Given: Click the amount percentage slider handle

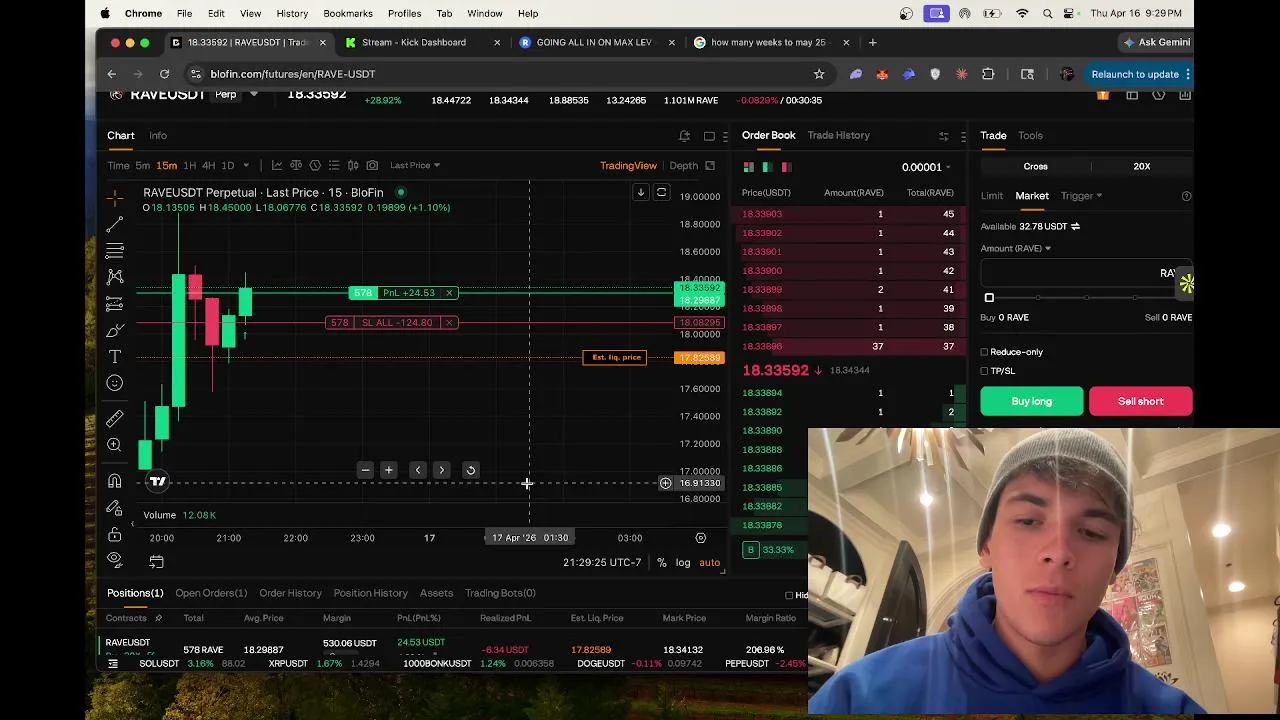Looking at the screenshot, I should 989,298.
